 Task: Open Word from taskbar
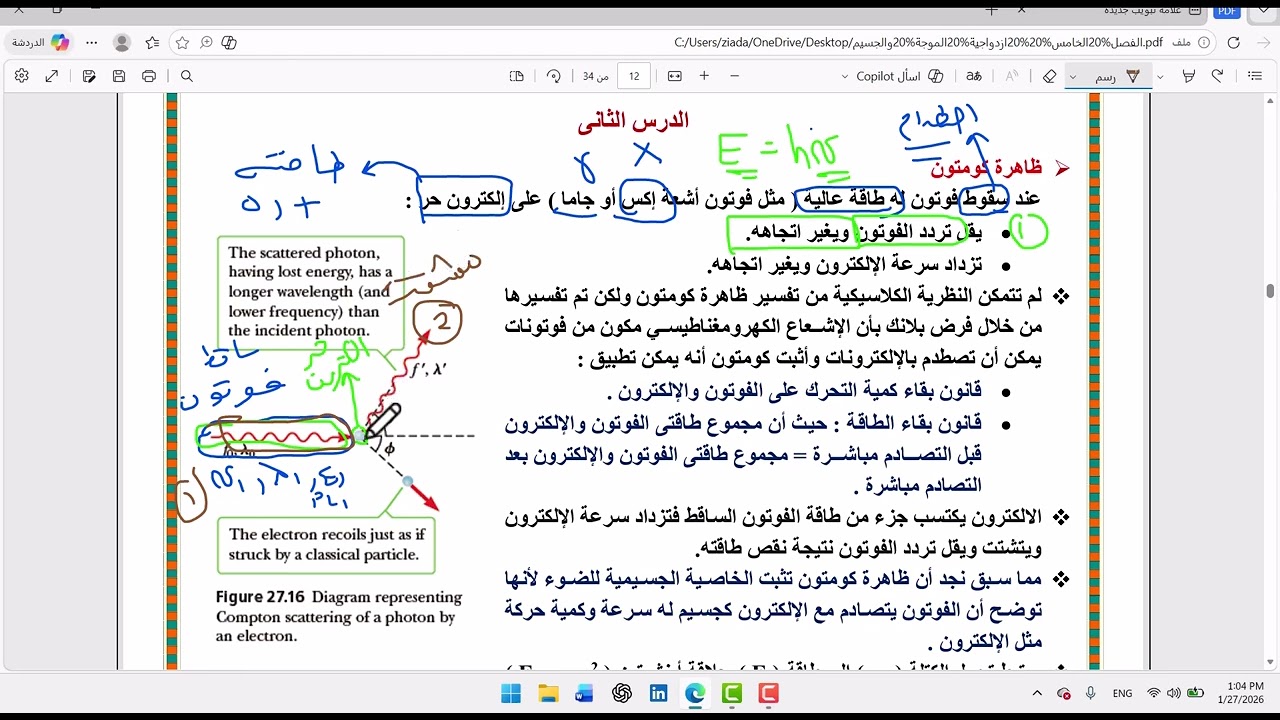coord(584,693)
